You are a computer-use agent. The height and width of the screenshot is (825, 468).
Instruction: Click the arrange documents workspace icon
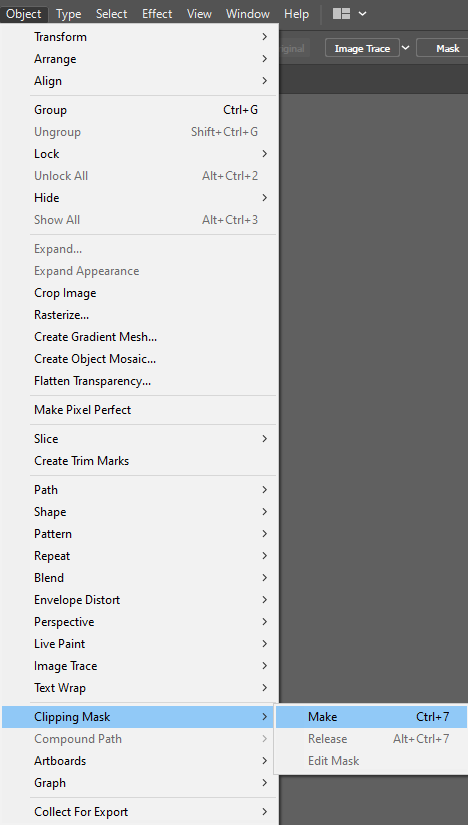(341, 14)
